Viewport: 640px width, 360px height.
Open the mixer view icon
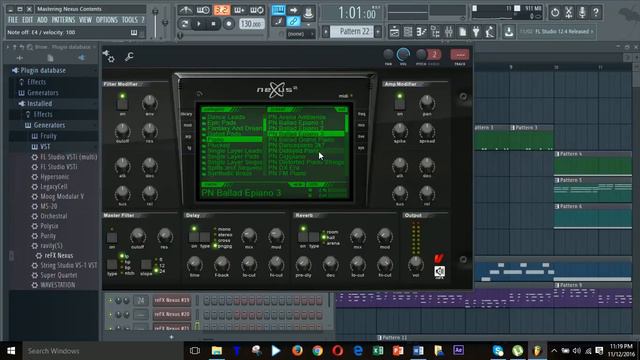click(449, 31)
